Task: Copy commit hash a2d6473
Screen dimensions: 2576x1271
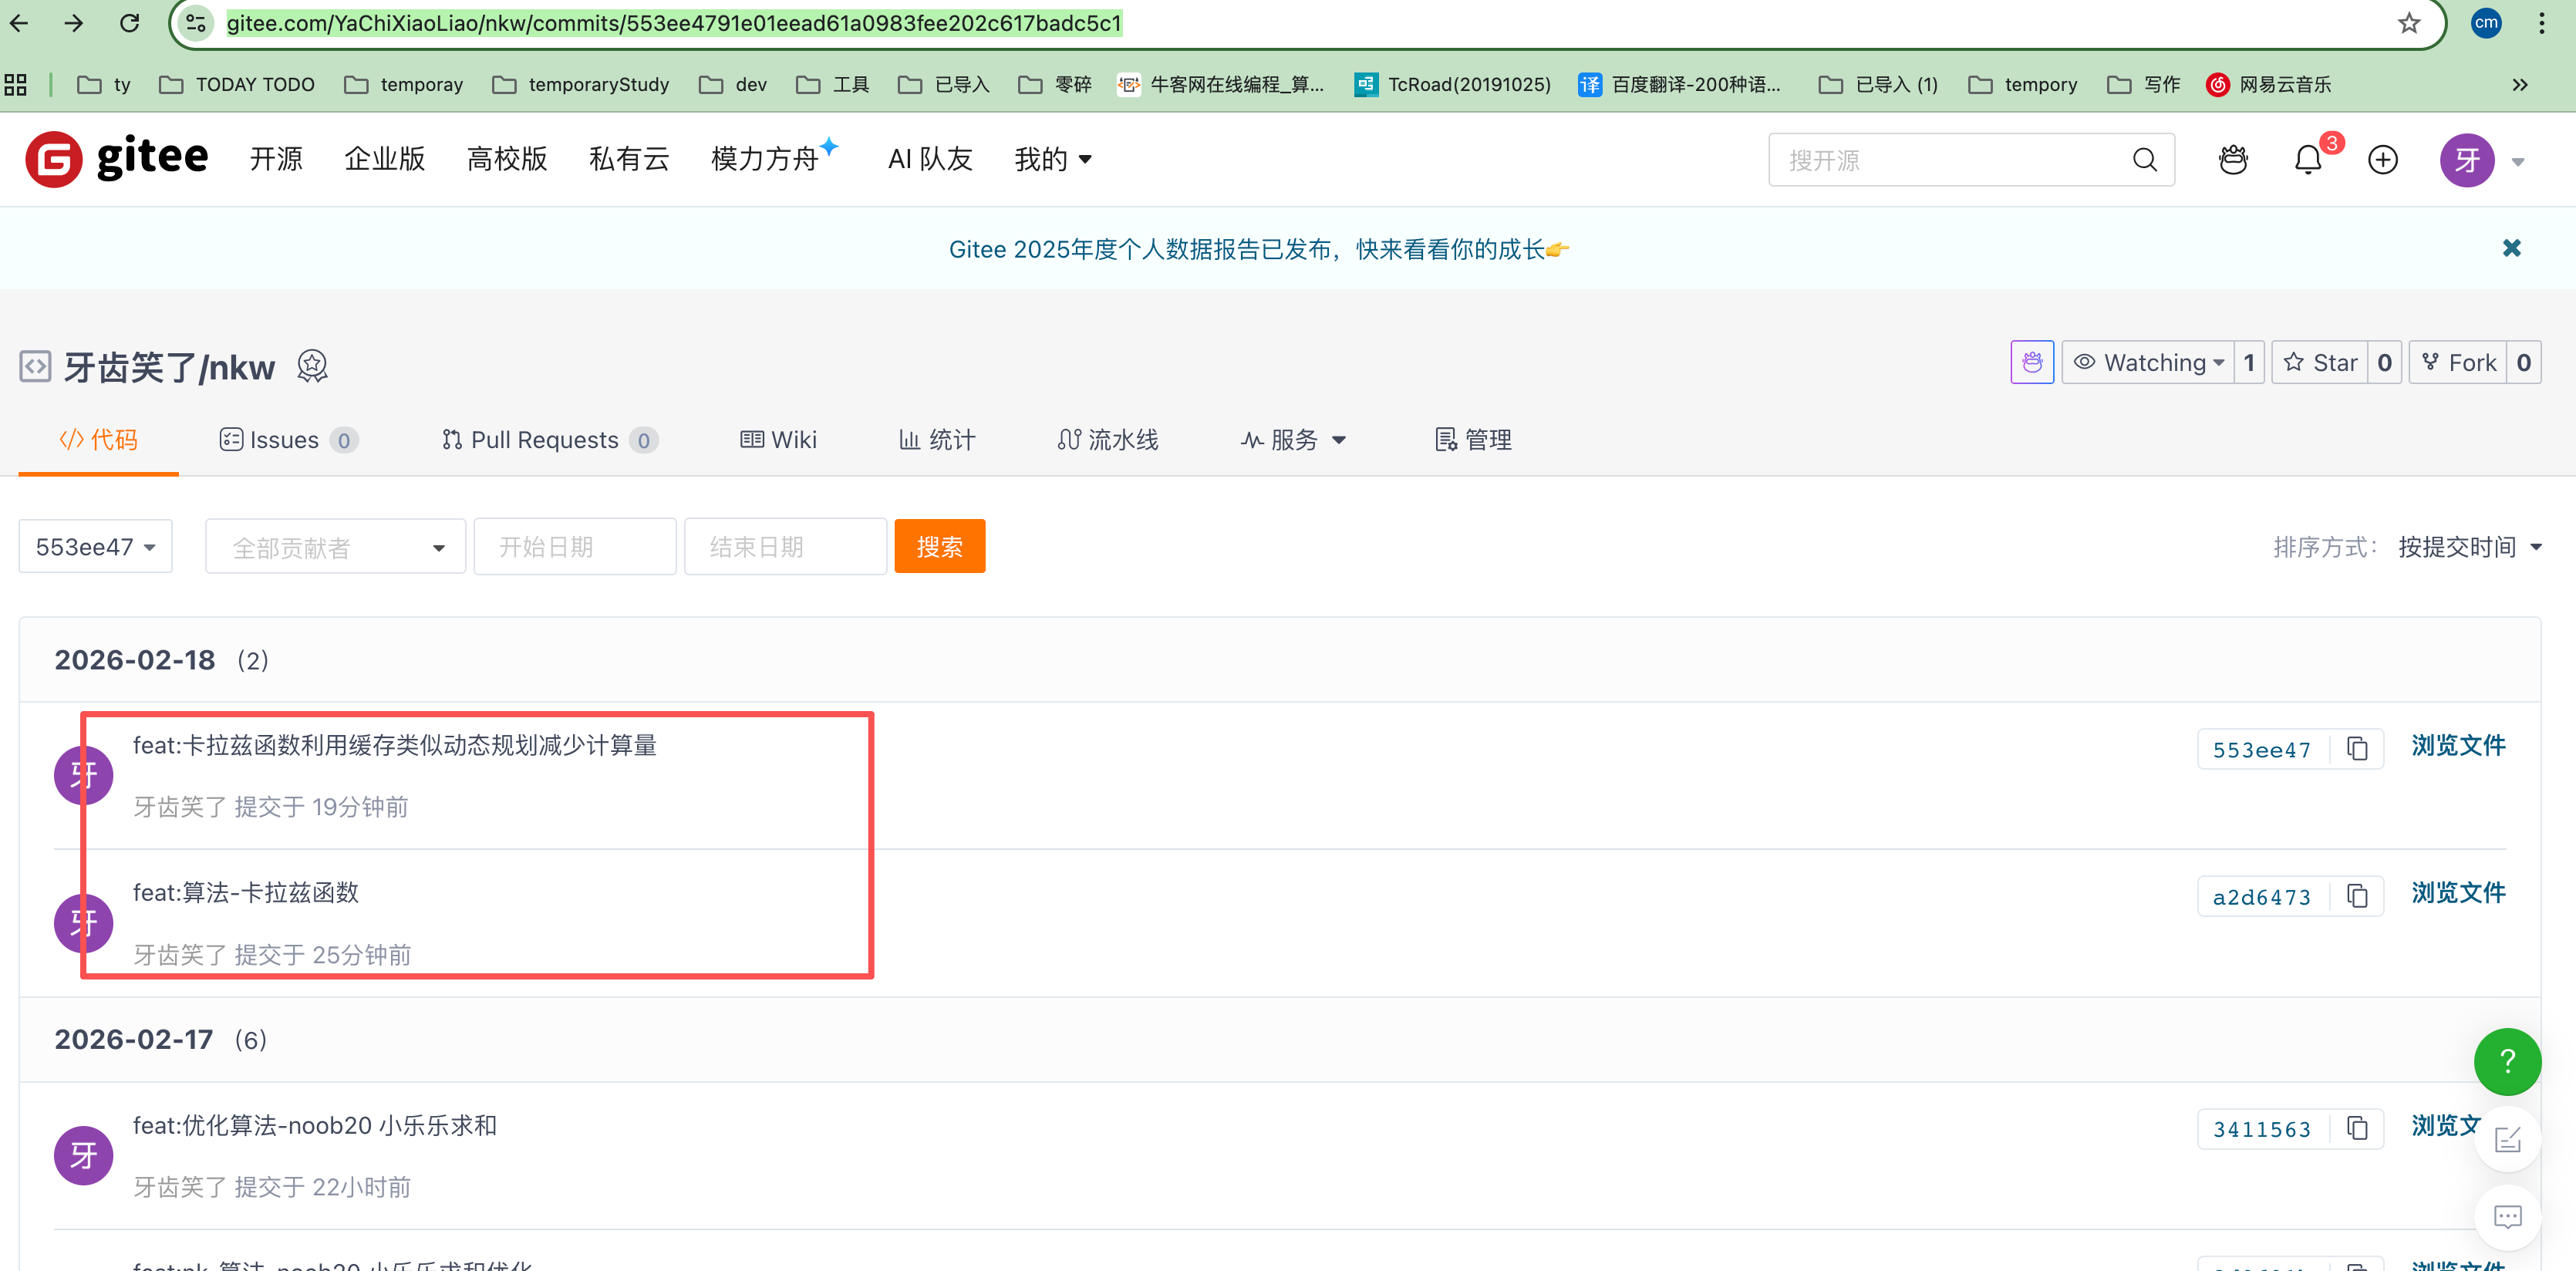Action: tap(2357, 896)
